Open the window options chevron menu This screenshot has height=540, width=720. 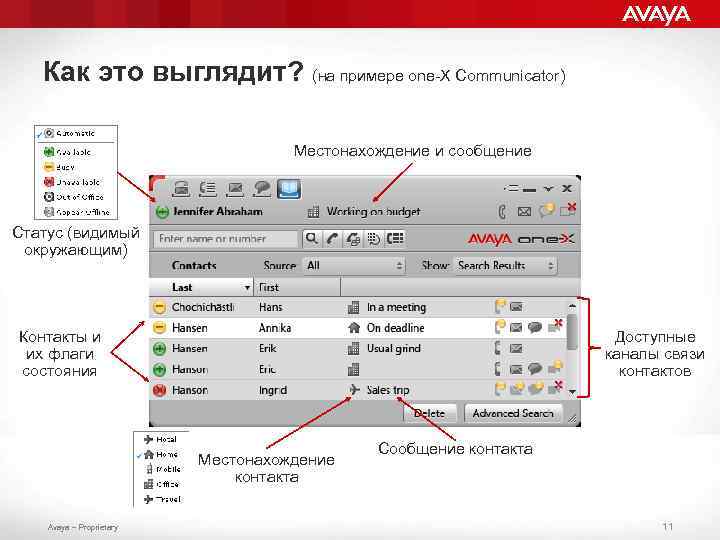click(x=548, y=188)
